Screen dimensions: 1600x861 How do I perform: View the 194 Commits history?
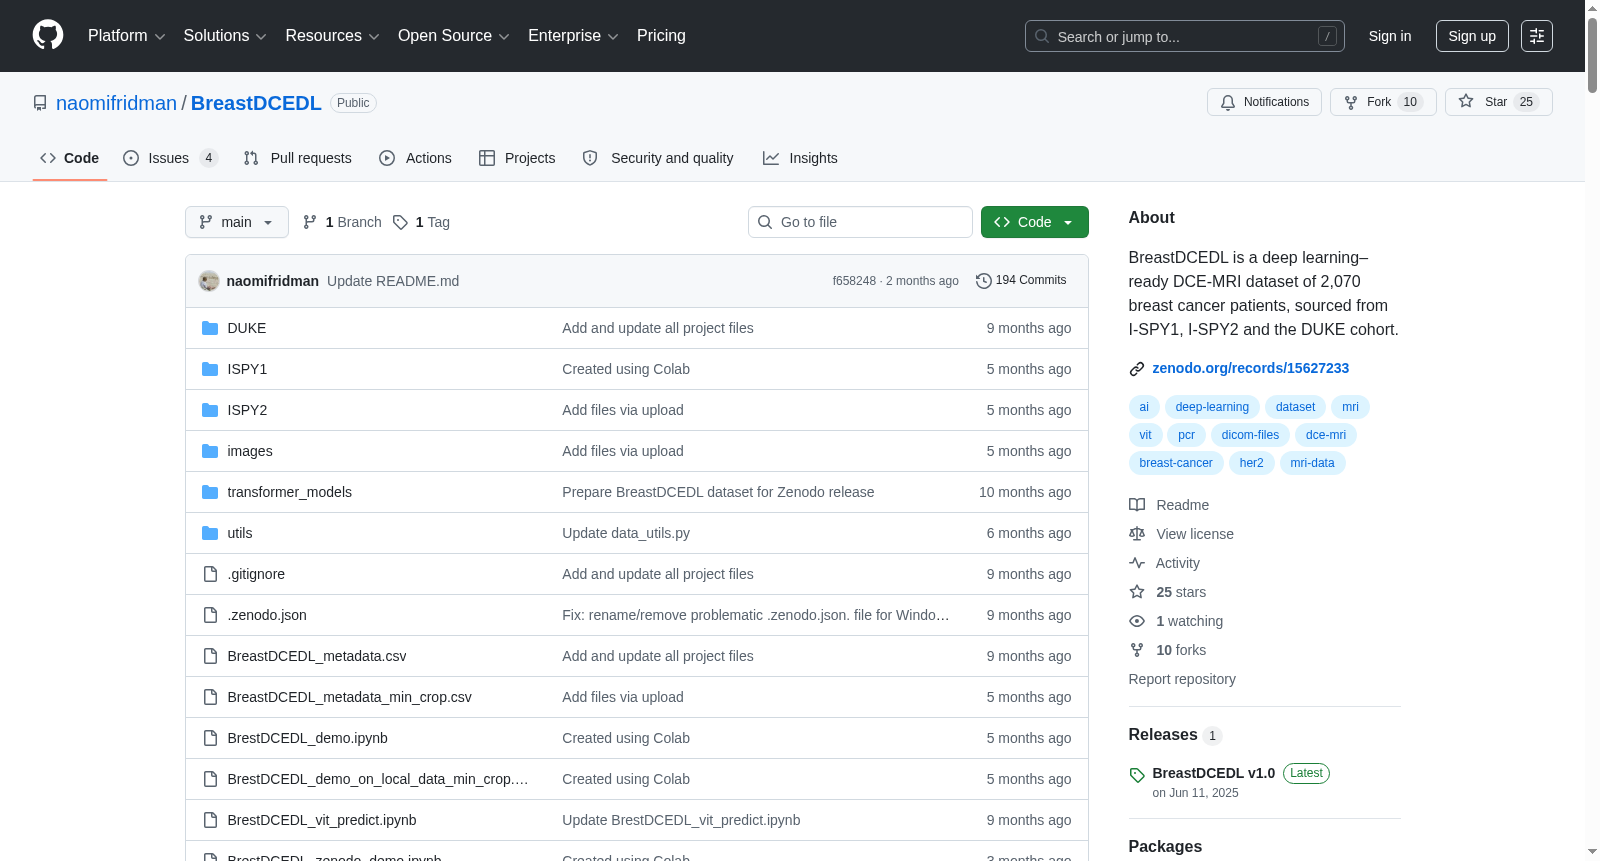point(1021,281)
